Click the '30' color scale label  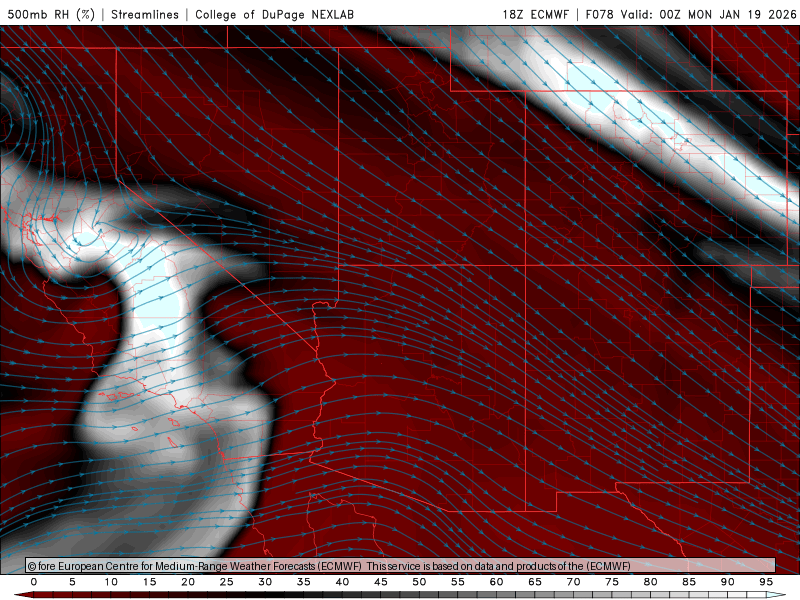[x=265, y=582]
